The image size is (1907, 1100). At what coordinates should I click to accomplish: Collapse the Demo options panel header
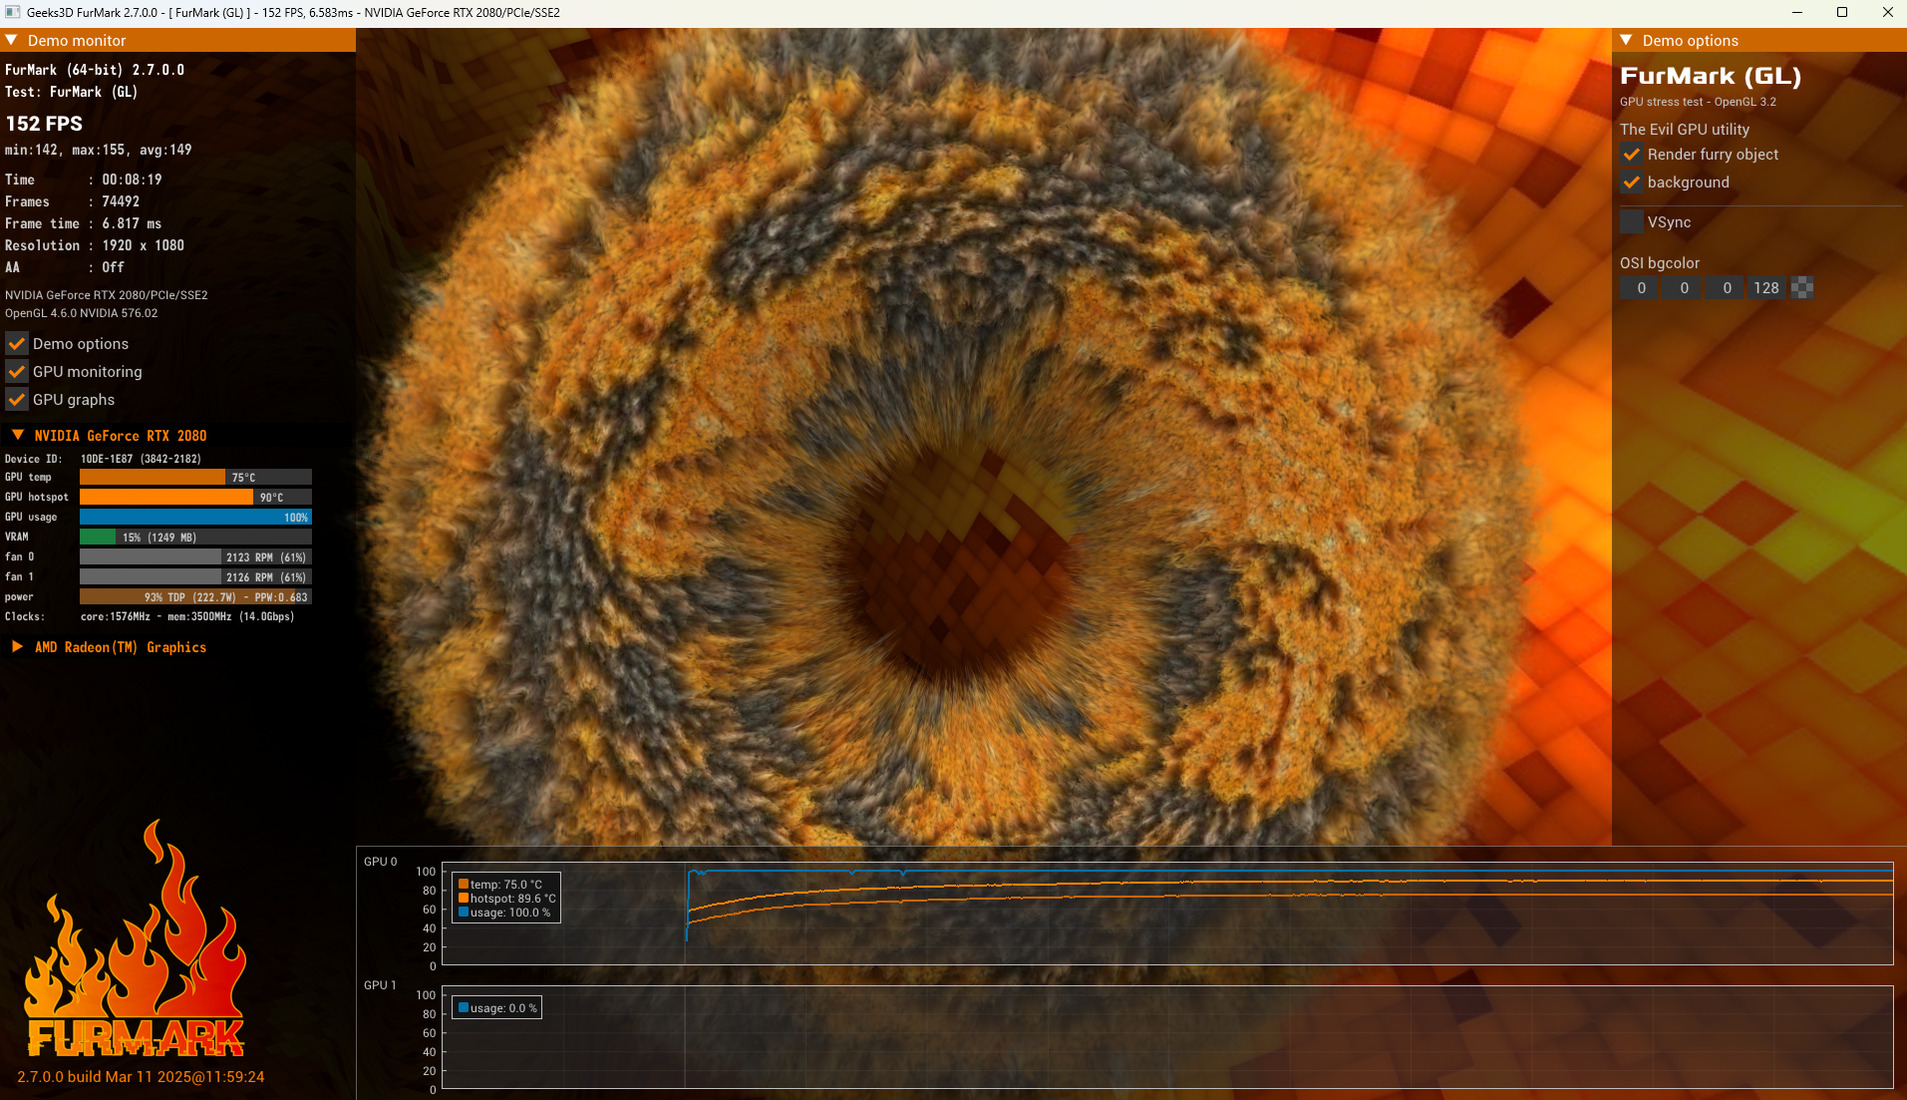pyautogui.click(x=1626, y=40)
